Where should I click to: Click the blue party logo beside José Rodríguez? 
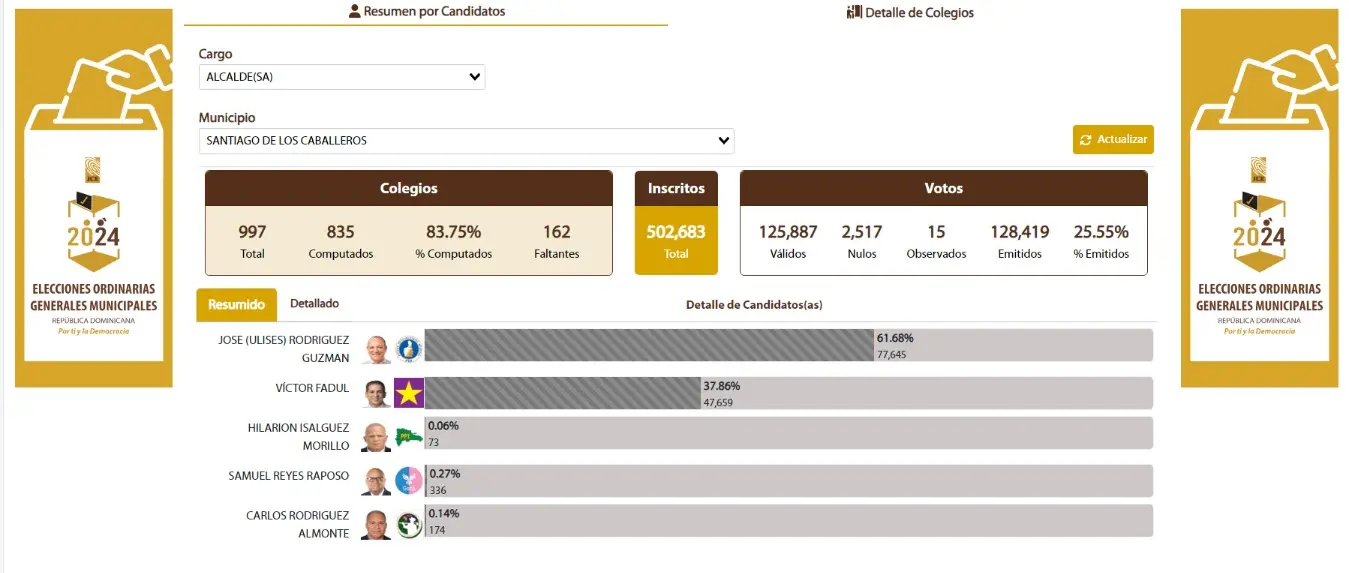pyautogui.click(x=409, y=349)
